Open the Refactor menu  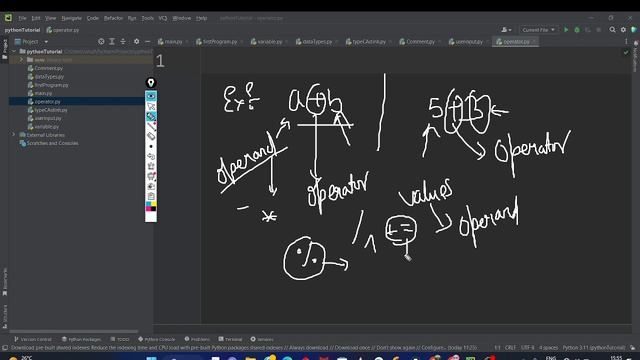coord(113,18)
